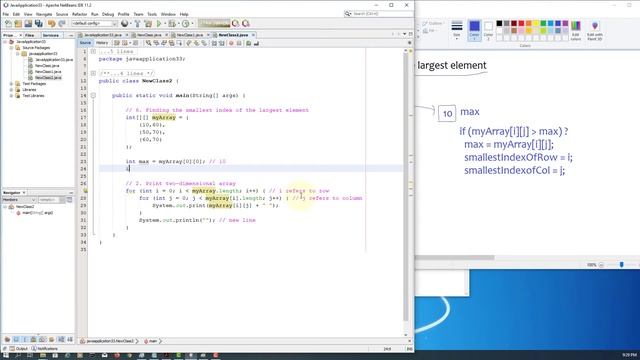Click the Edit with Paint 3D icon
Image resolution: width=640 pixels, height=360 pixels.
595,30
